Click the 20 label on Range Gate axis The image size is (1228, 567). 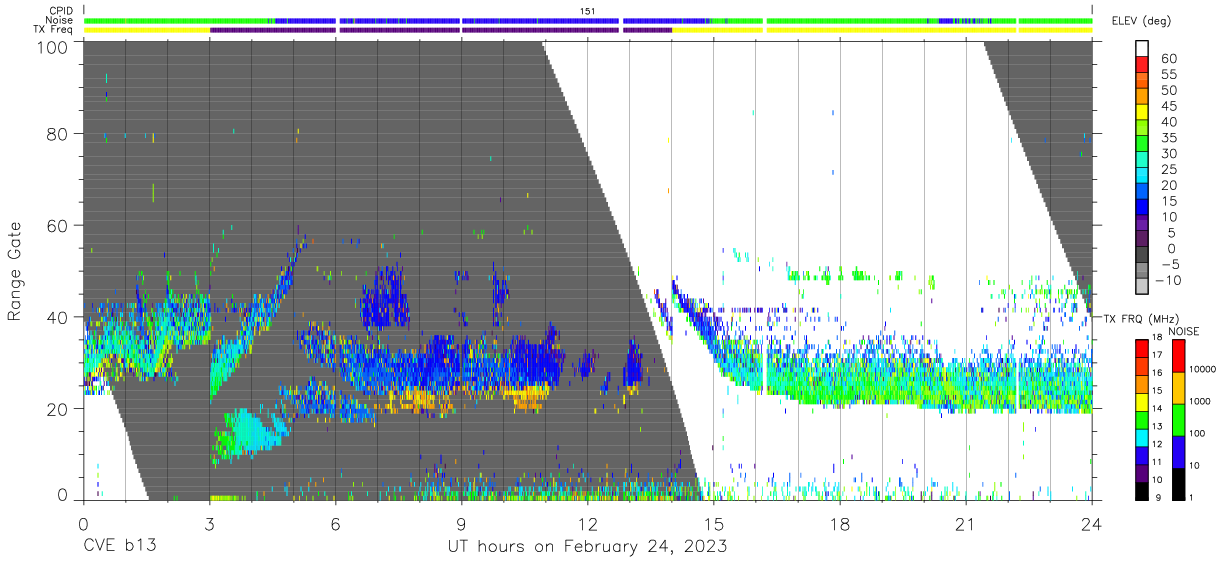[x=59, y=408]
